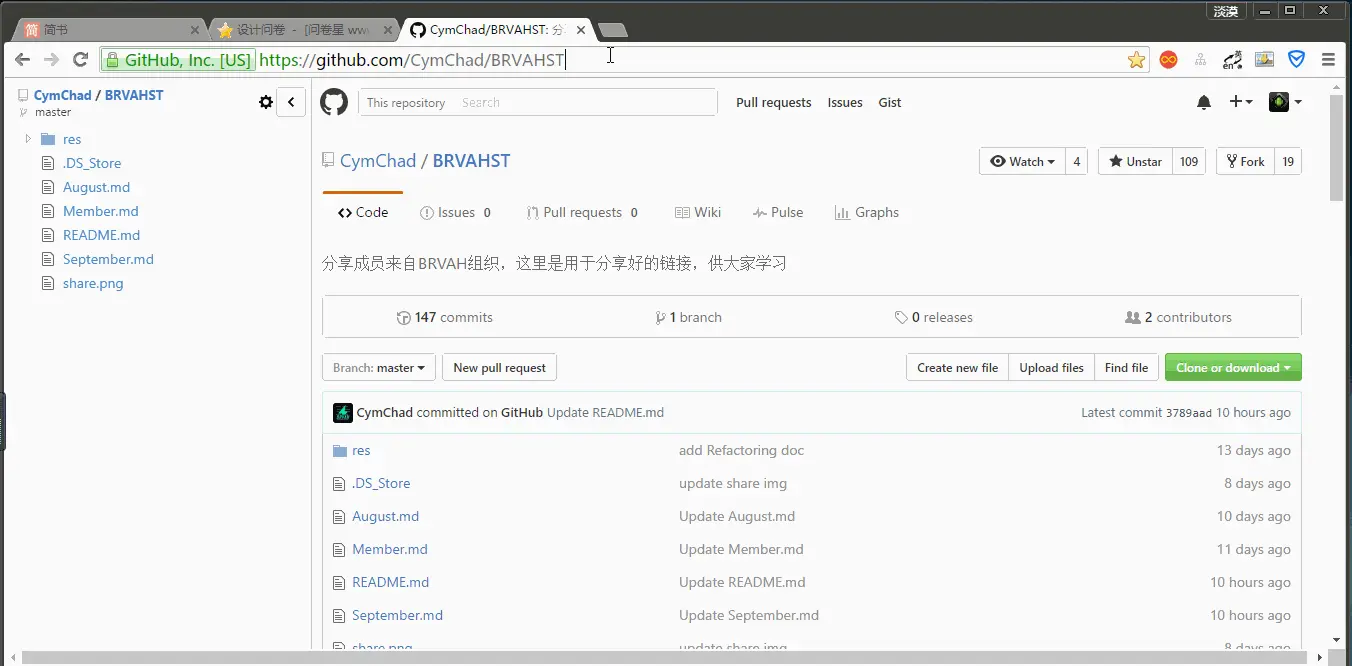The height and width of the screenshot is (666, 1352).
Task: Open September.md in the sidebar tree
Action: point(108,259)
